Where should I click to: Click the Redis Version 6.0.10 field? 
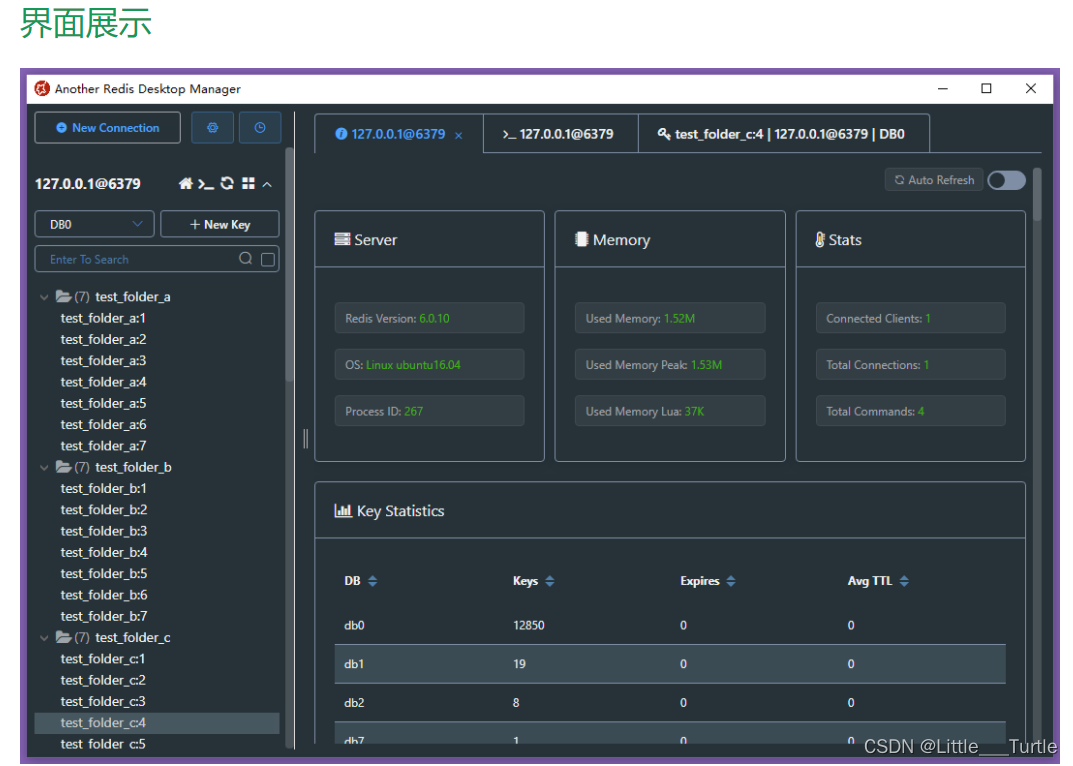tap(429, 318)
